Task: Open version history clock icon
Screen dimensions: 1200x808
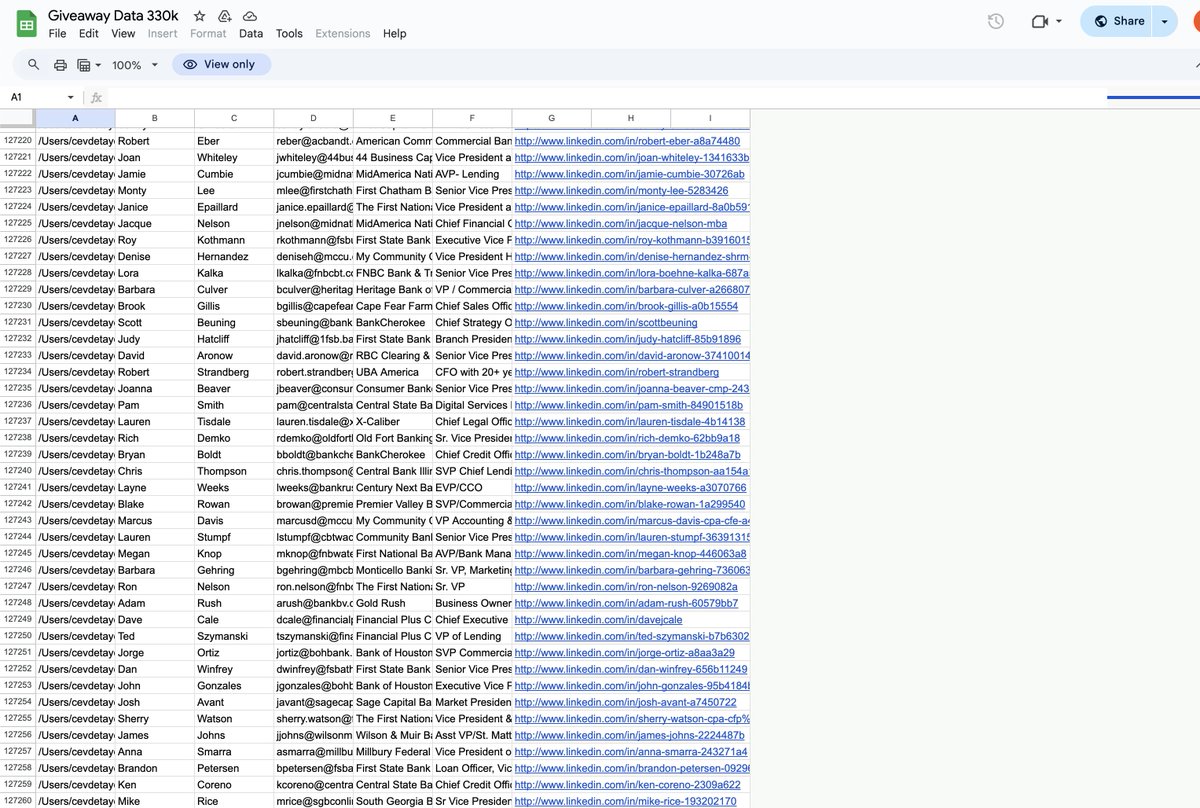Action: 995,21
